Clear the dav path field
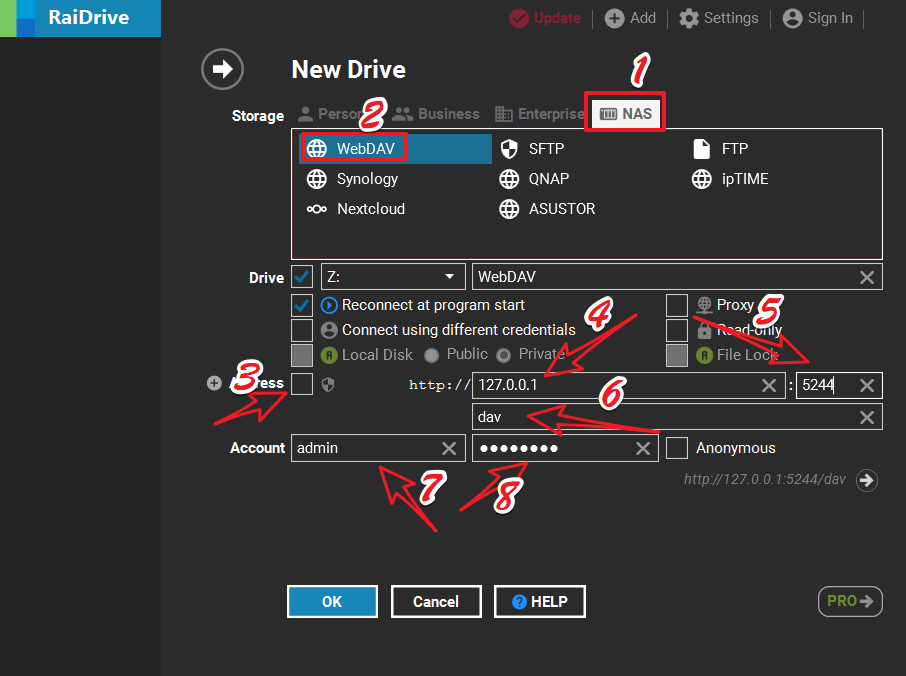906x676 pixels. pos(867,417)
